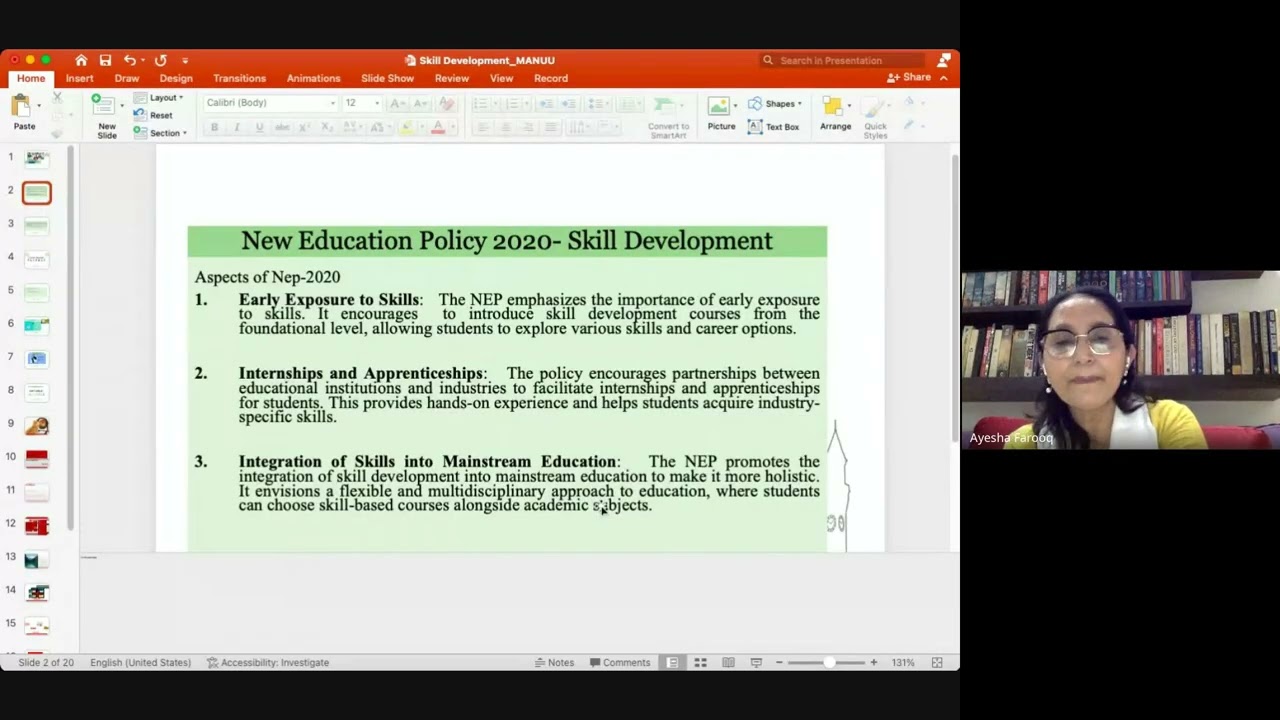
Task: Open the Animations tab
Action: 314,78
